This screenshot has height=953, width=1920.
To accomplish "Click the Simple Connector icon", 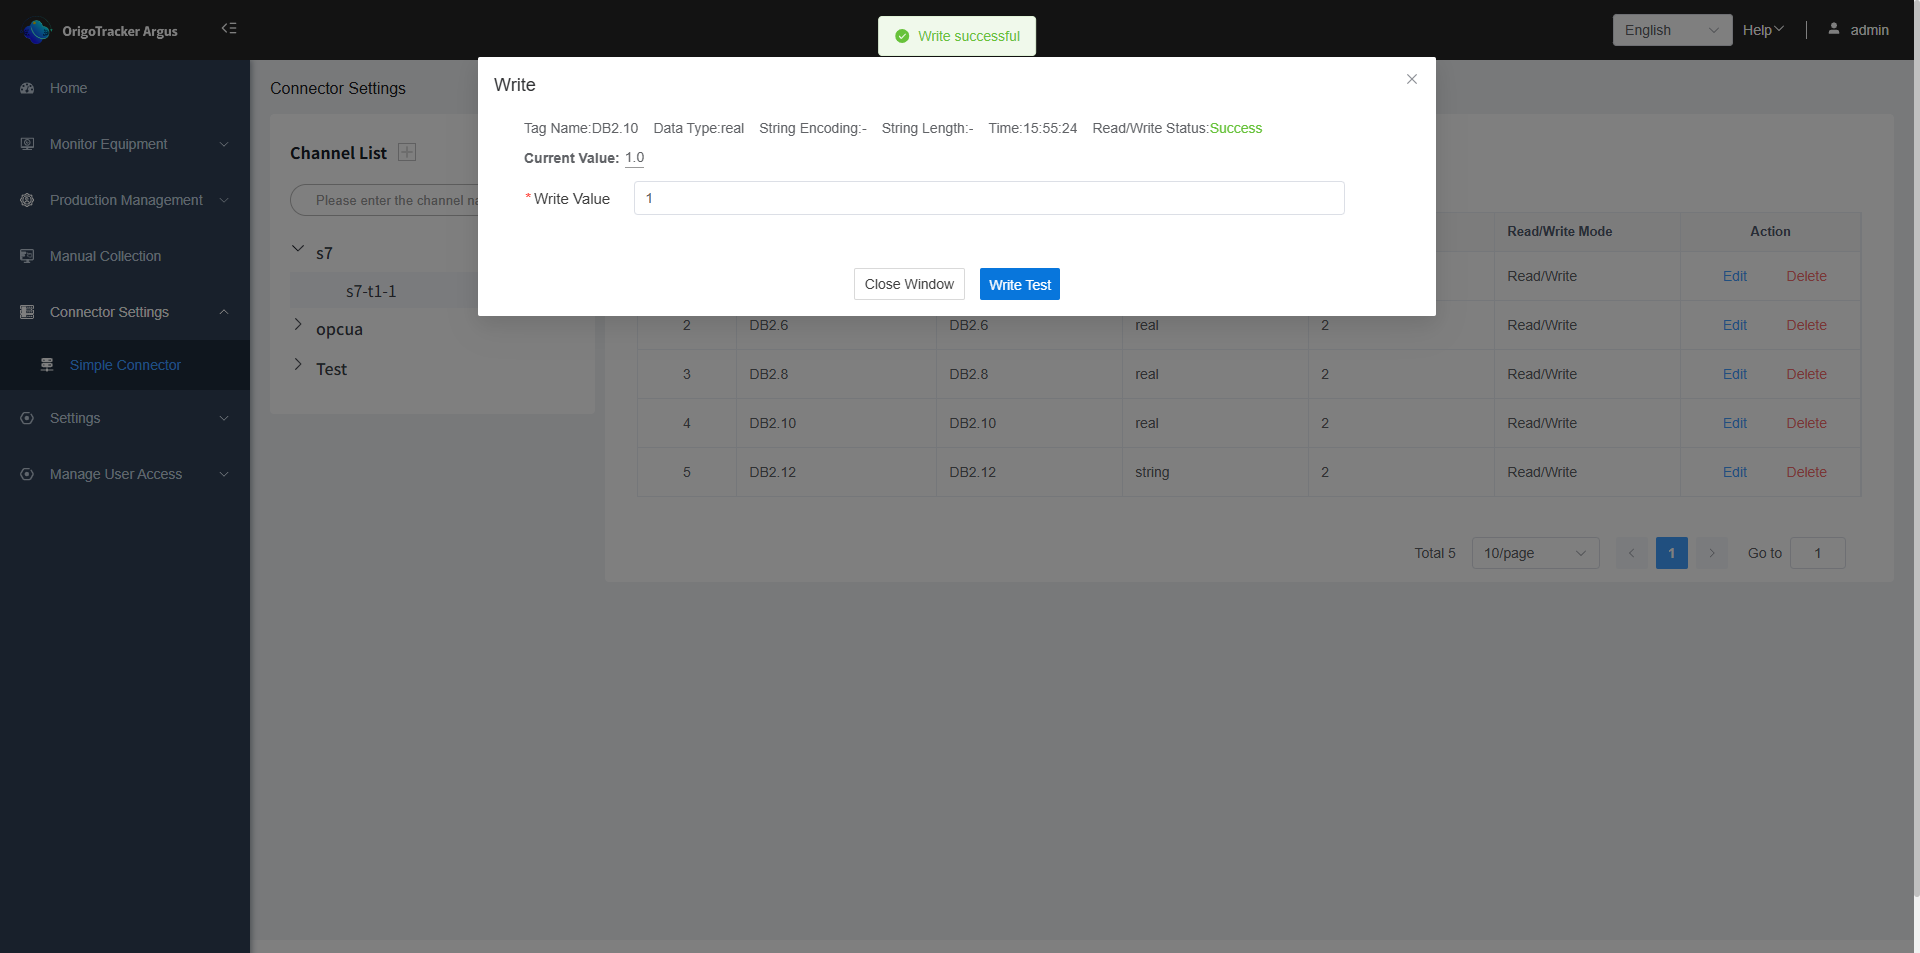I will [47, 365].
